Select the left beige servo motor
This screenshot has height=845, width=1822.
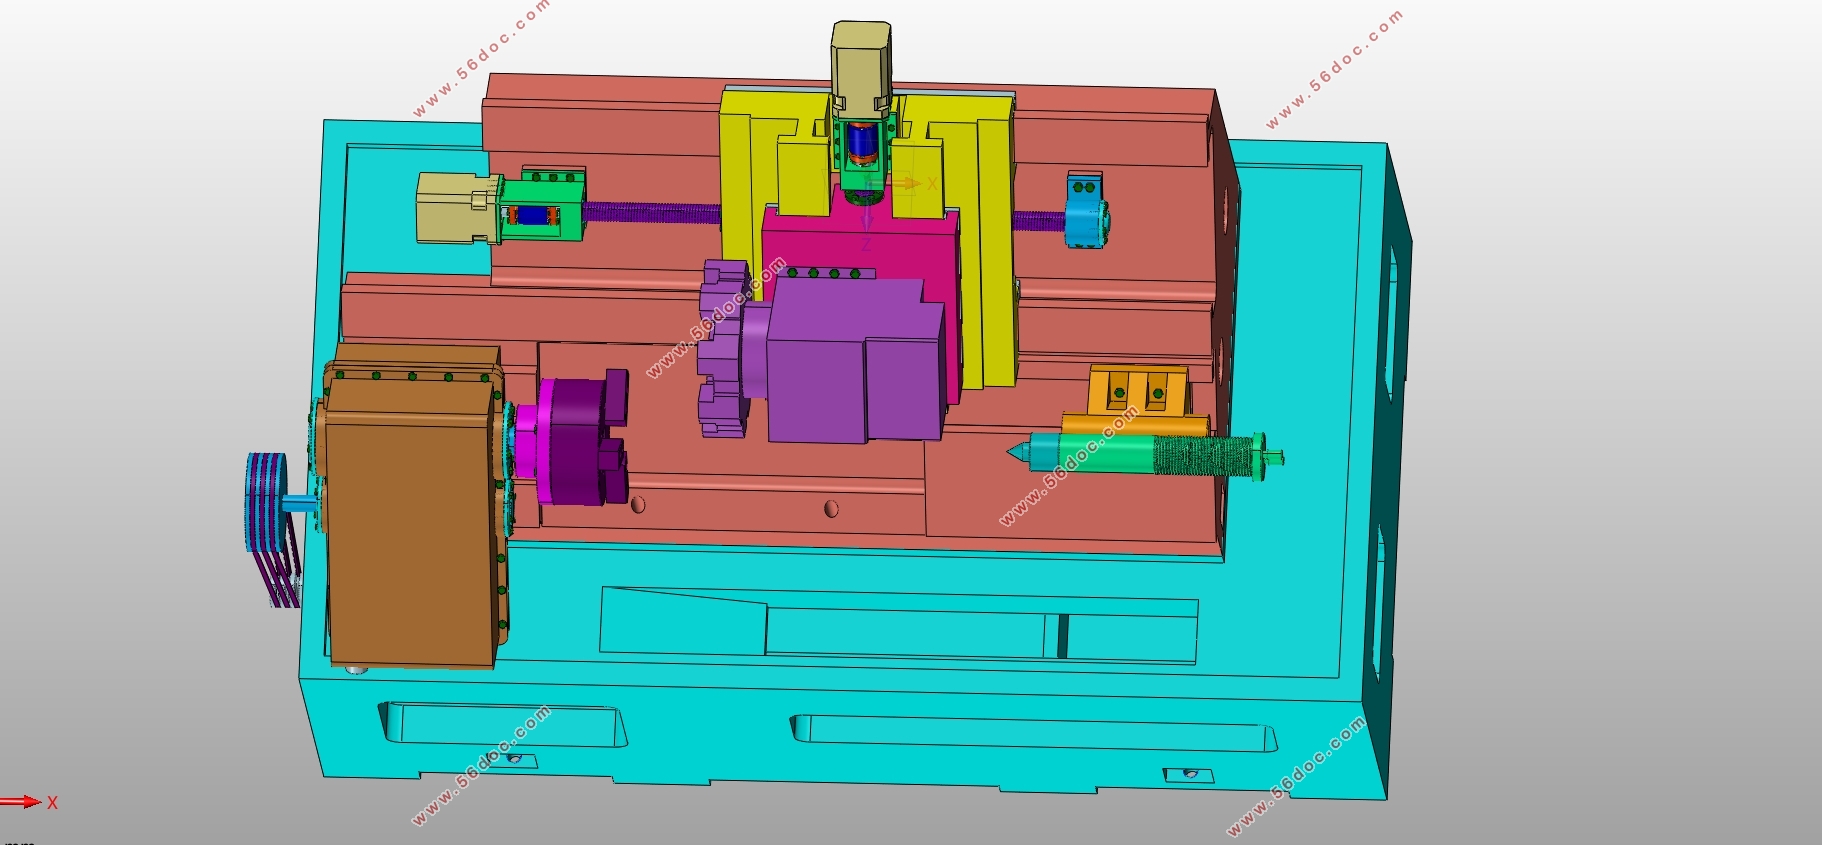tap(455, 207)
